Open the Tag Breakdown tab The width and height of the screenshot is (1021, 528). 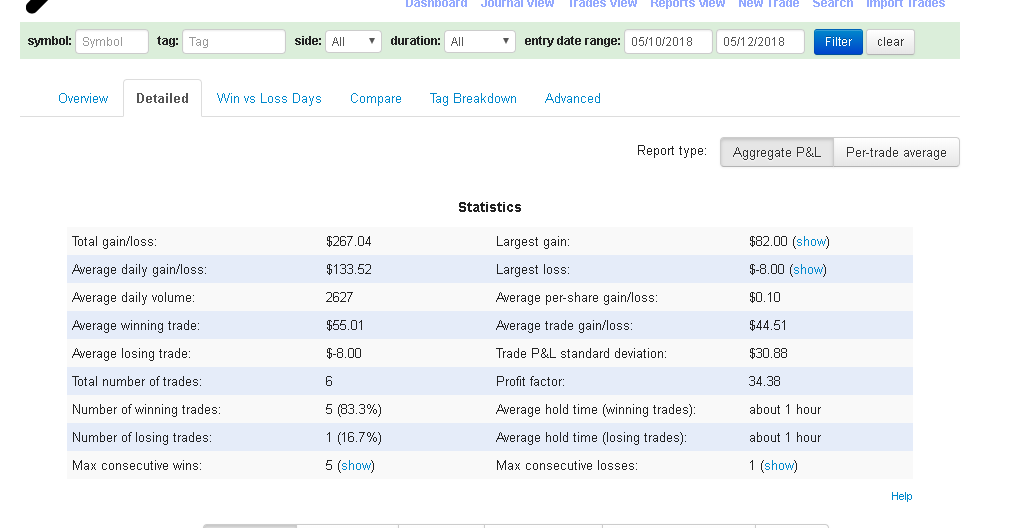click(x=473, y=98)
